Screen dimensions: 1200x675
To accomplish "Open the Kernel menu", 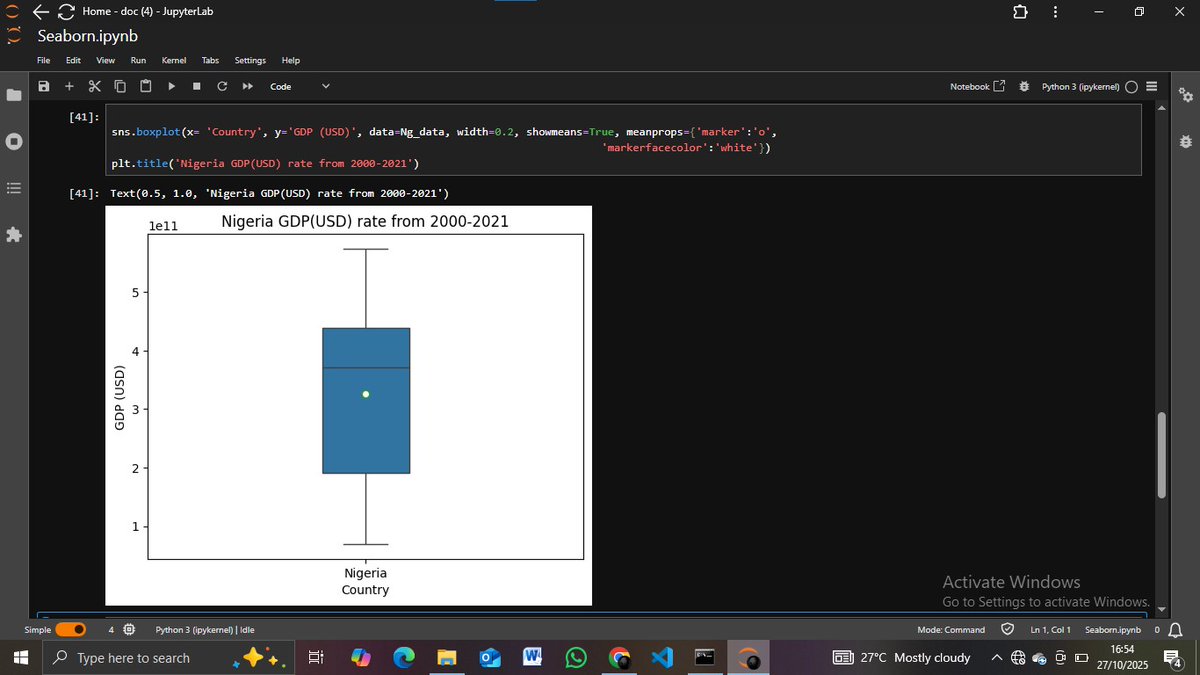I will coord(174,60).
